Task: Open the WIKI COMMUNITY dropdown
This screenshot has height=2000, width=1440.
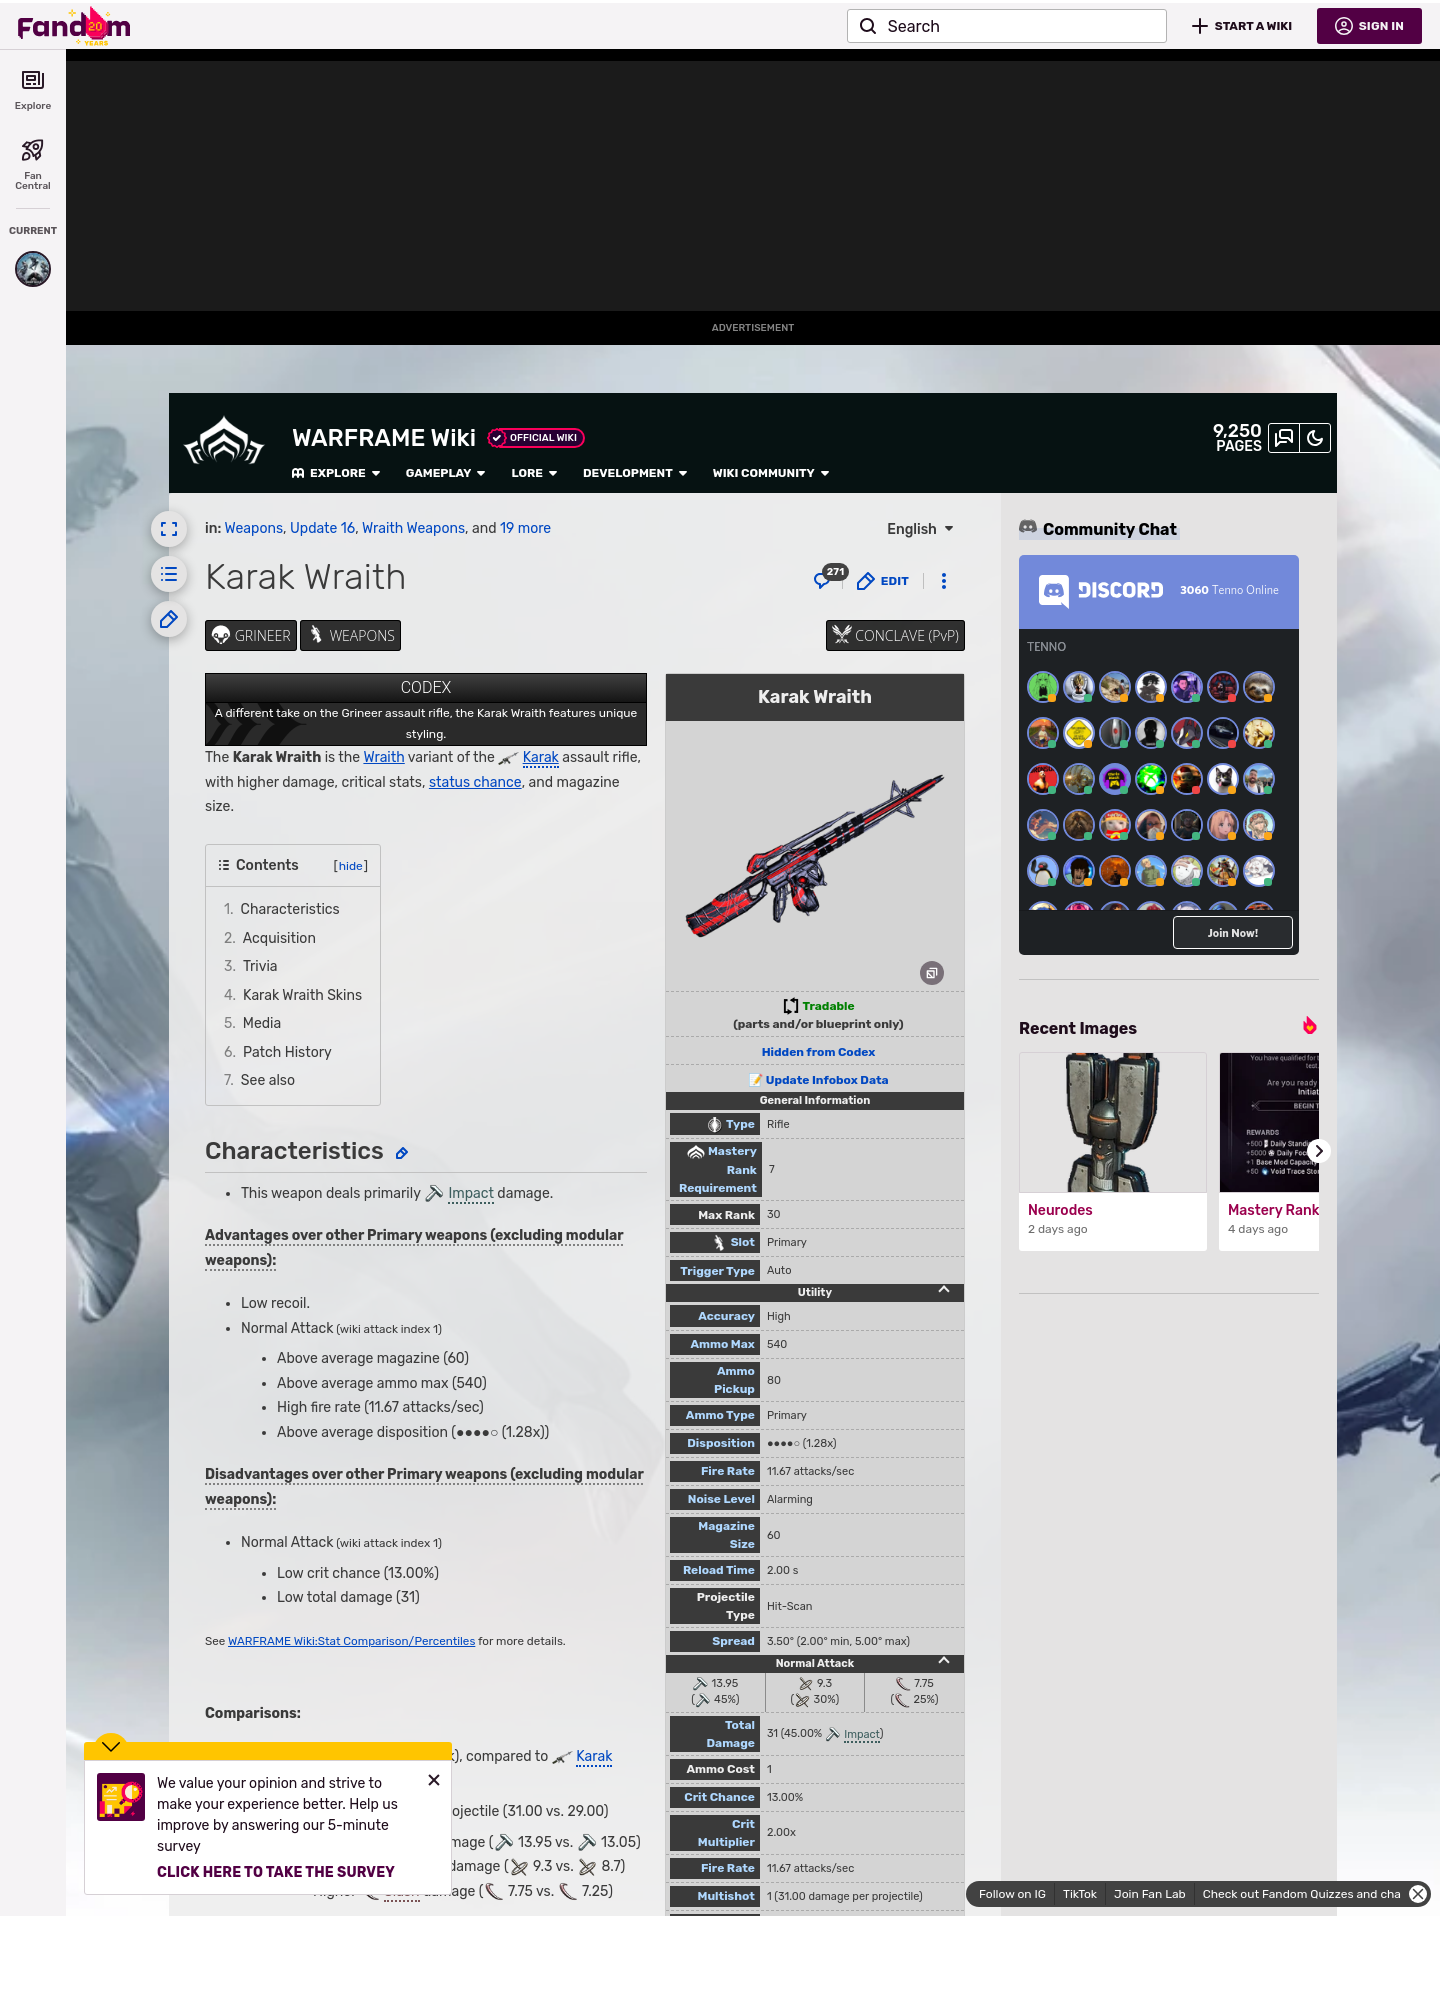Action: pyautogui.click(x=771, y=473)
